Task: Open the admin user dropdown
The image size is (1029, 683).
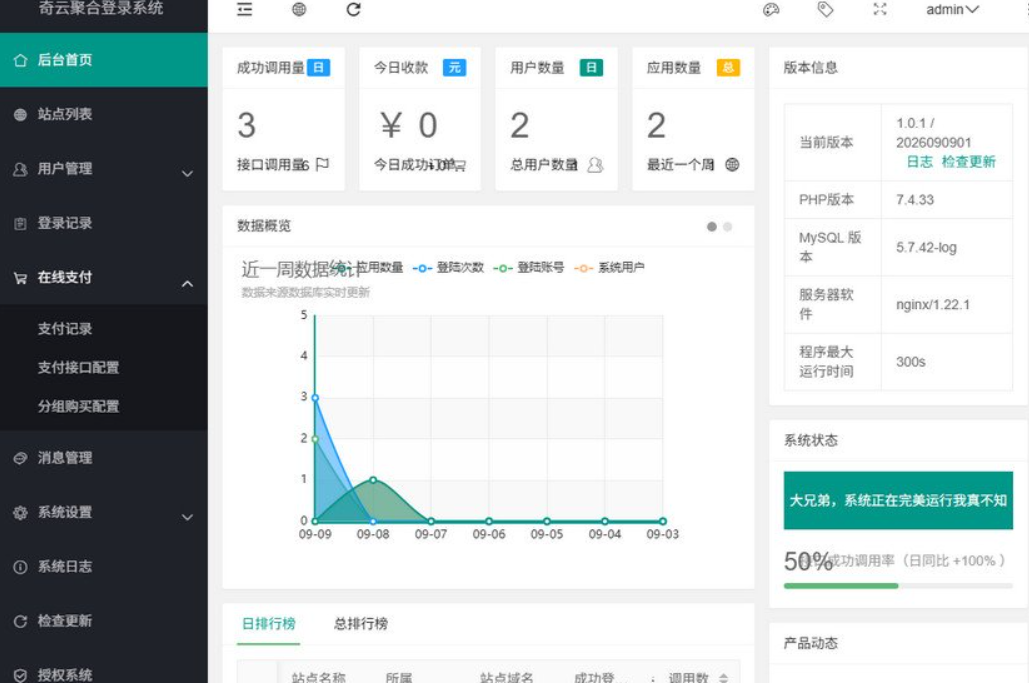Action: (952, 9)
